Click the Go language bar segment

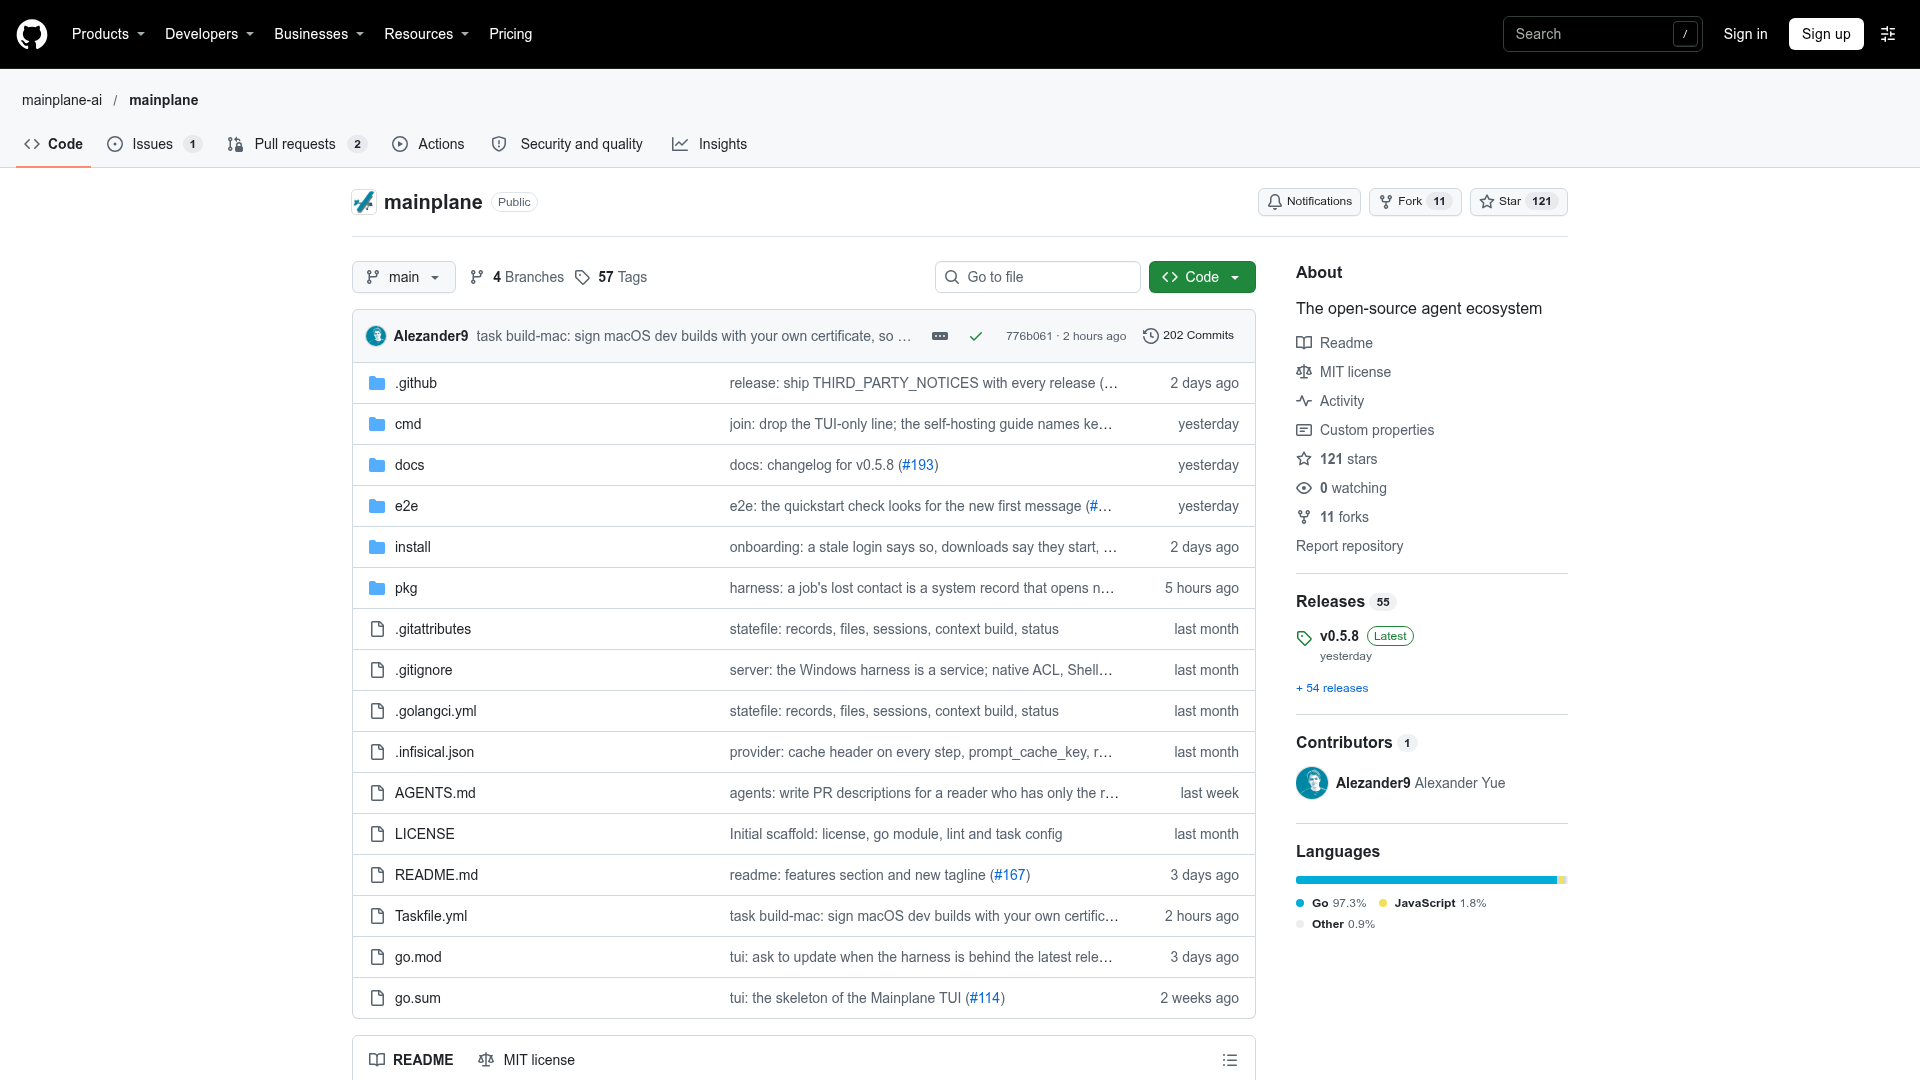point(1426,880)
